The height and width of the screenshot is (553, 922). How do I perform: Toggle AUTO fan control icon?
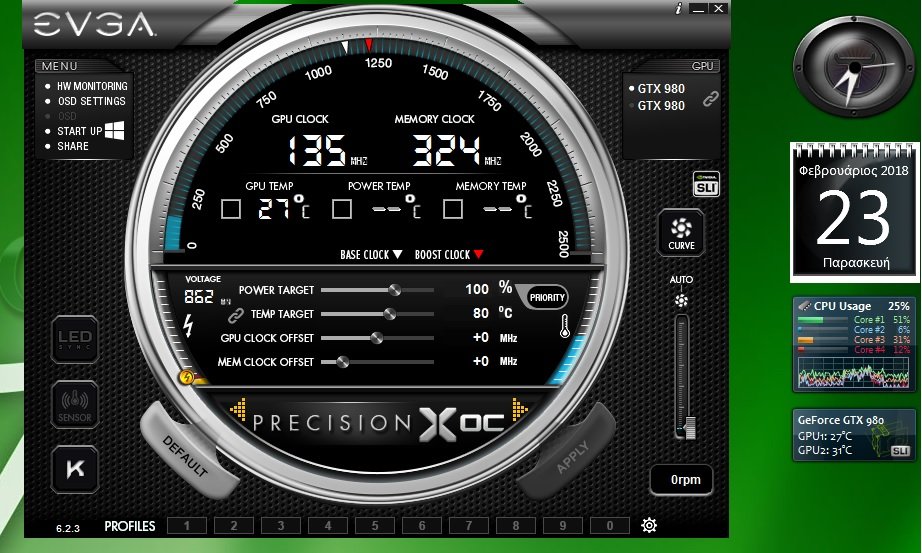(681, 301)
